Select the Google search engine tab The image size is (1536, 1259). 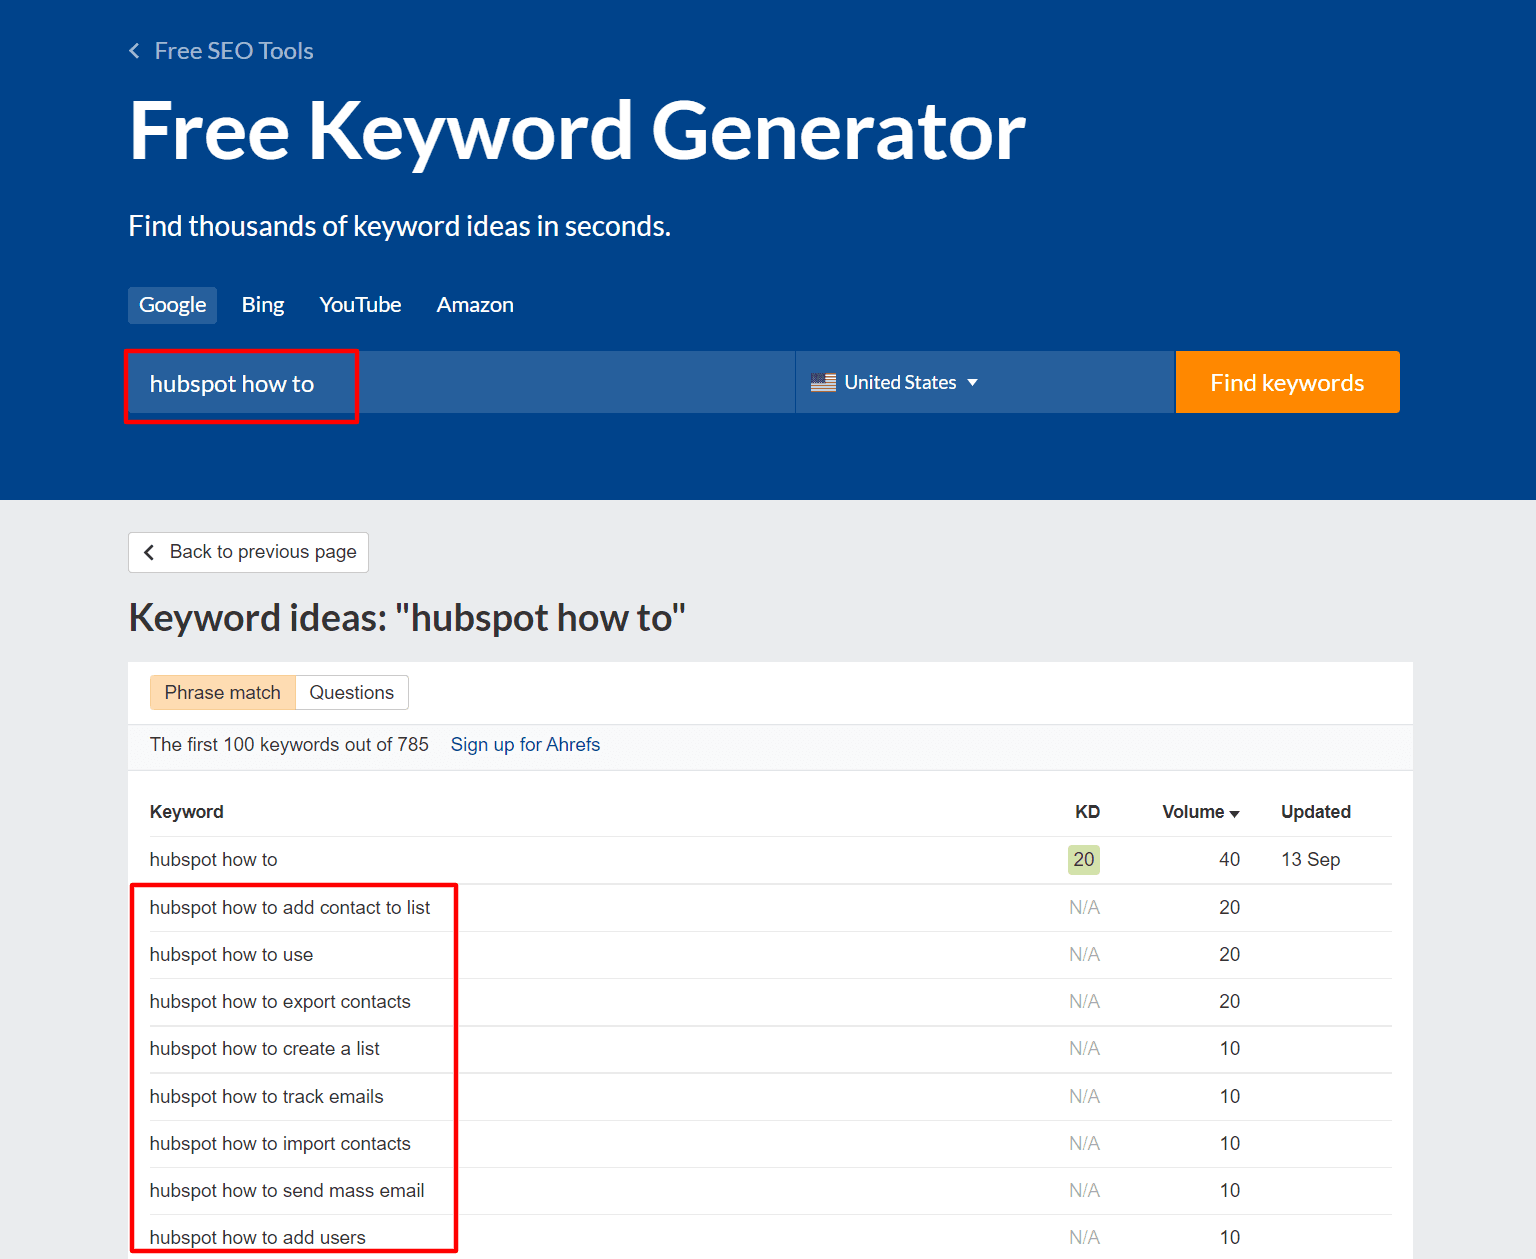click(x=172, y=305)
